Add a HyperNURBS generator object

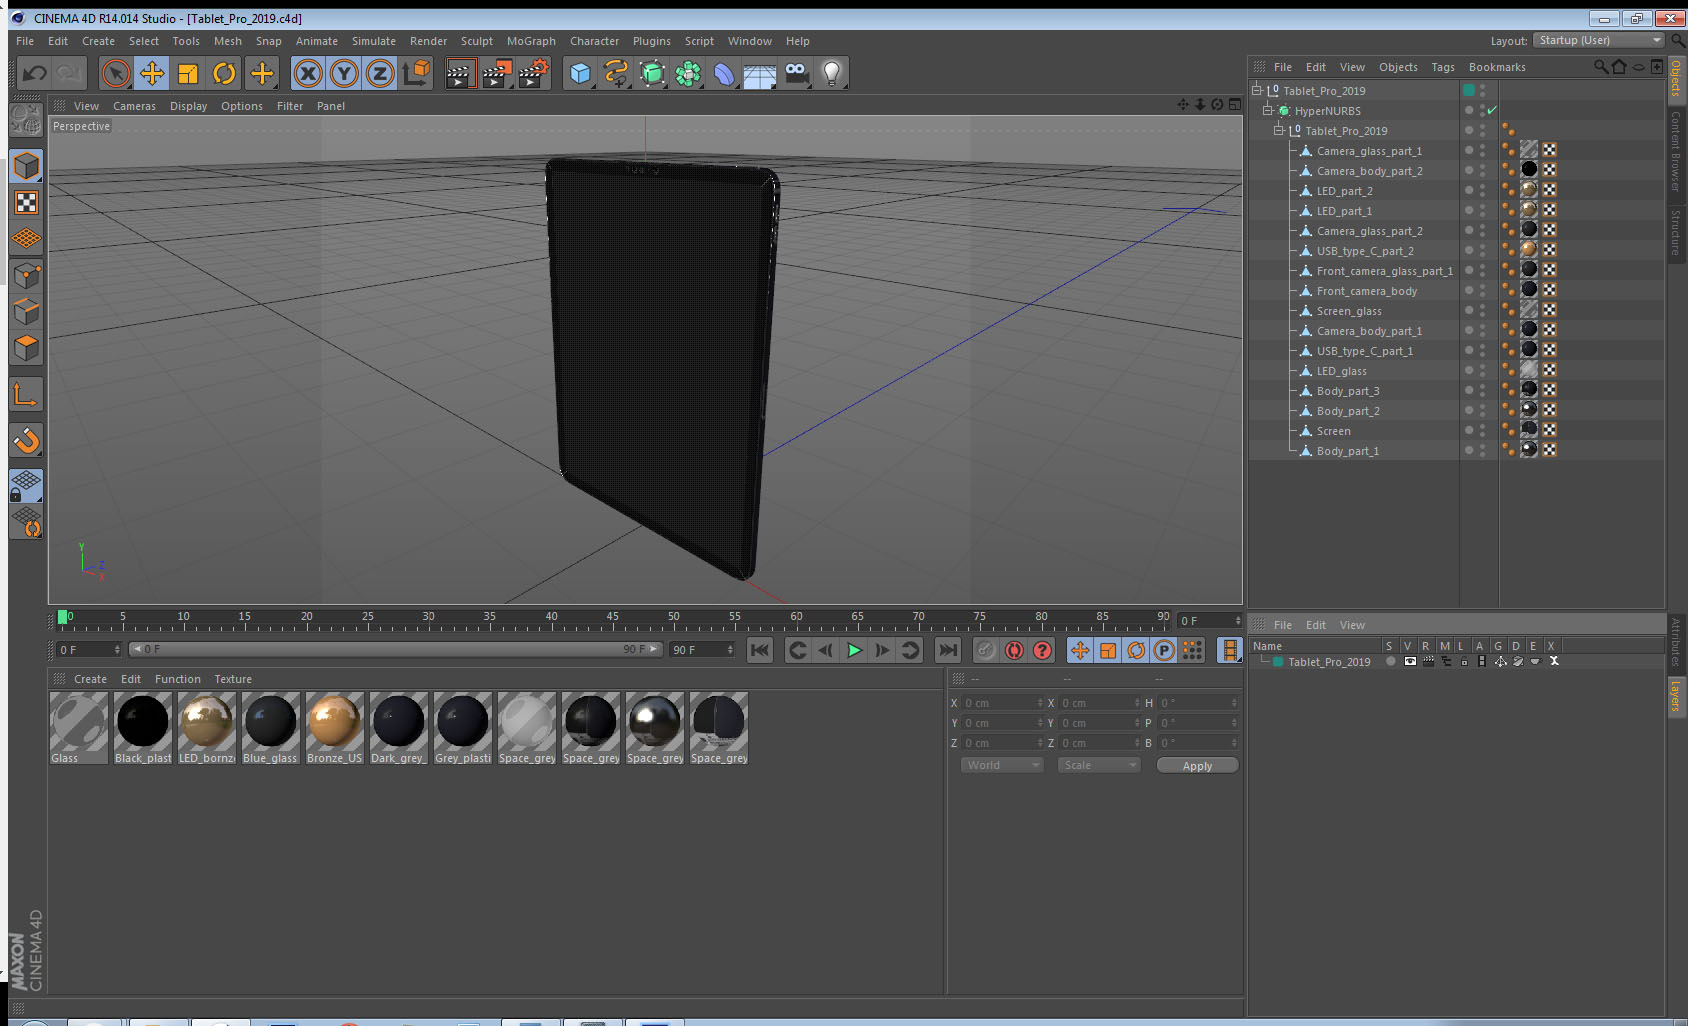[652, 73]
